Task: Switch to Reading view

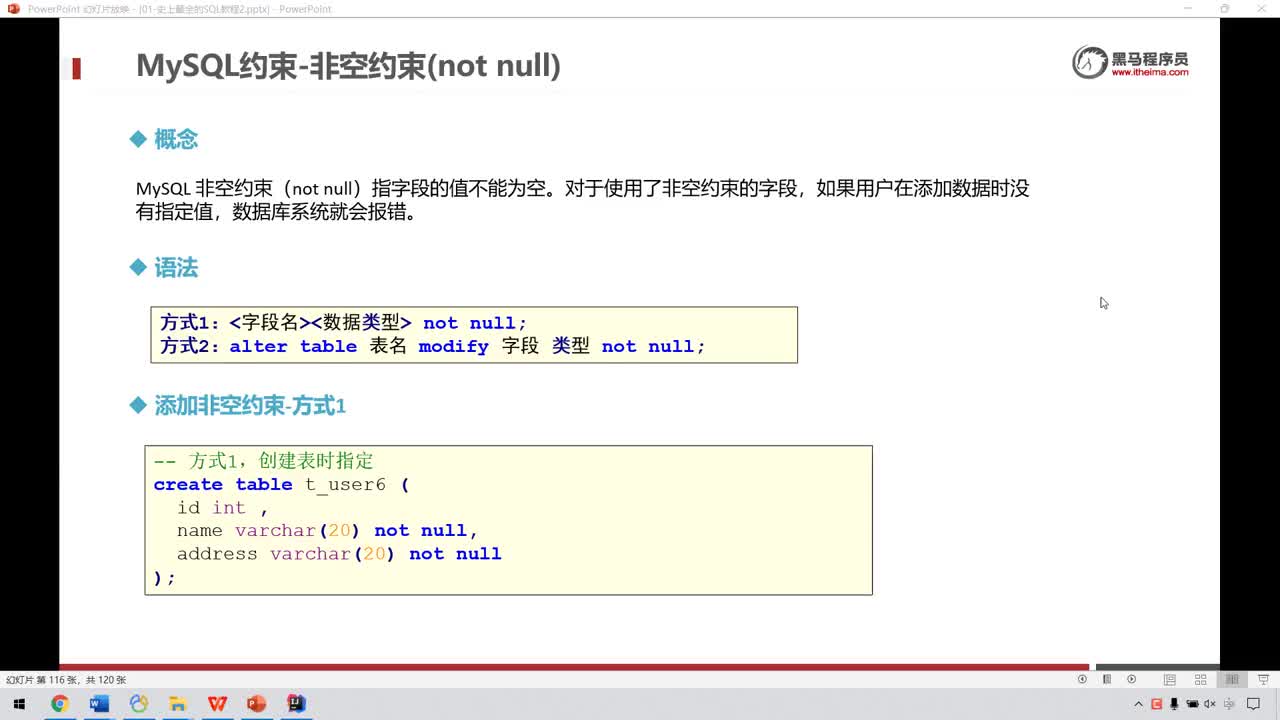Action: tap(1232, 679)
